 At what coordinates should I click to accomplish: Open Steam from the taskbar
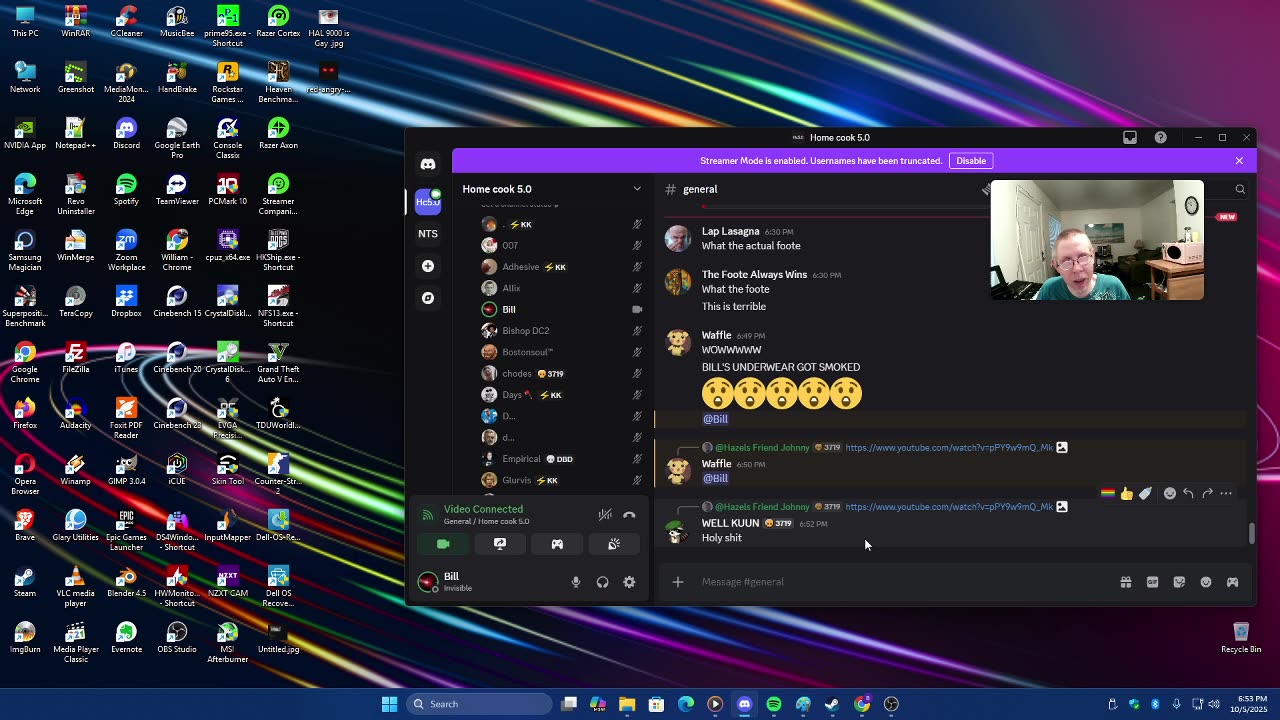(832, 704)
